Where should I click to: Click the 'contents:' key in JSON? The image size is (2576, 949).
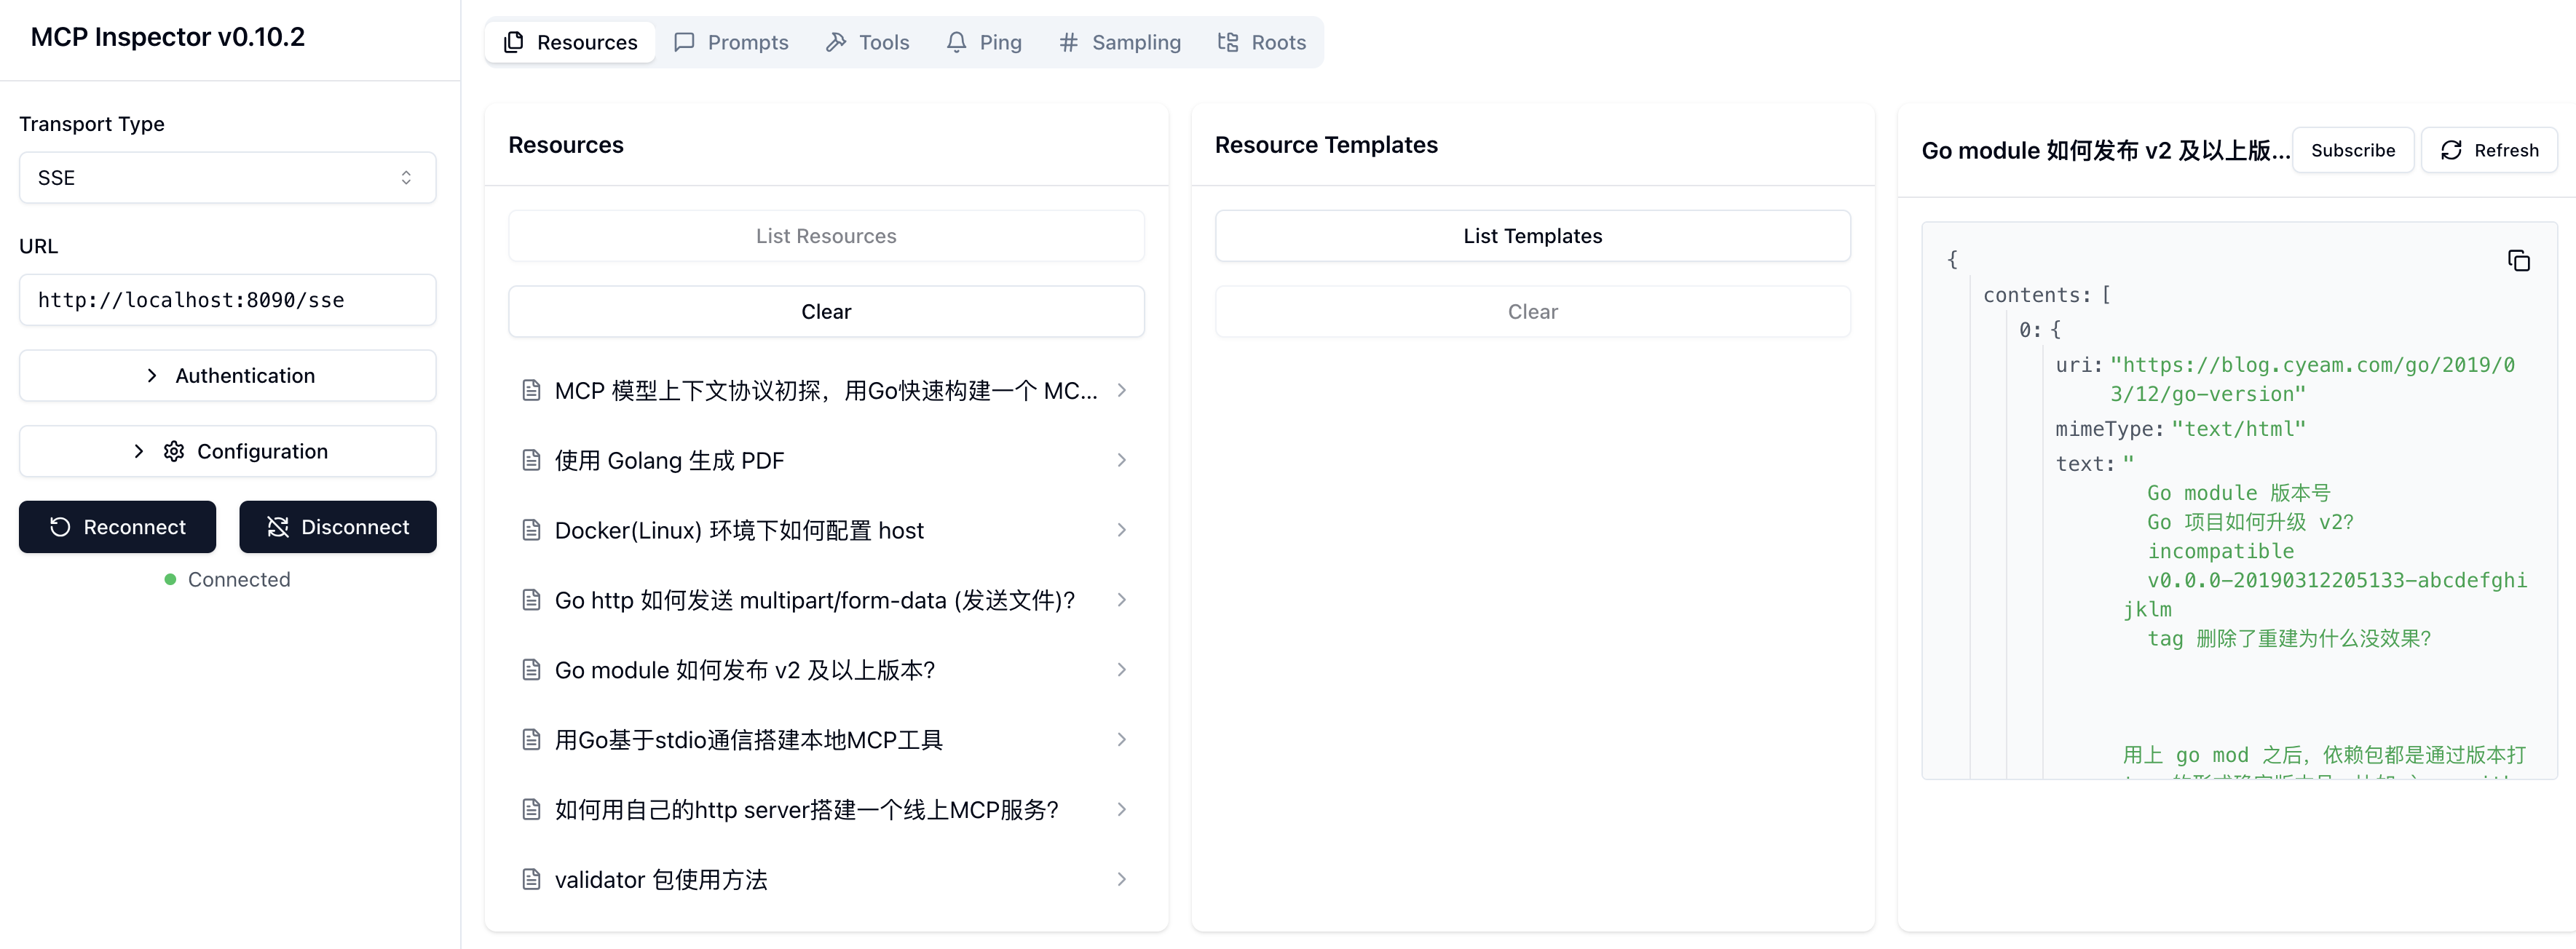2037,295
